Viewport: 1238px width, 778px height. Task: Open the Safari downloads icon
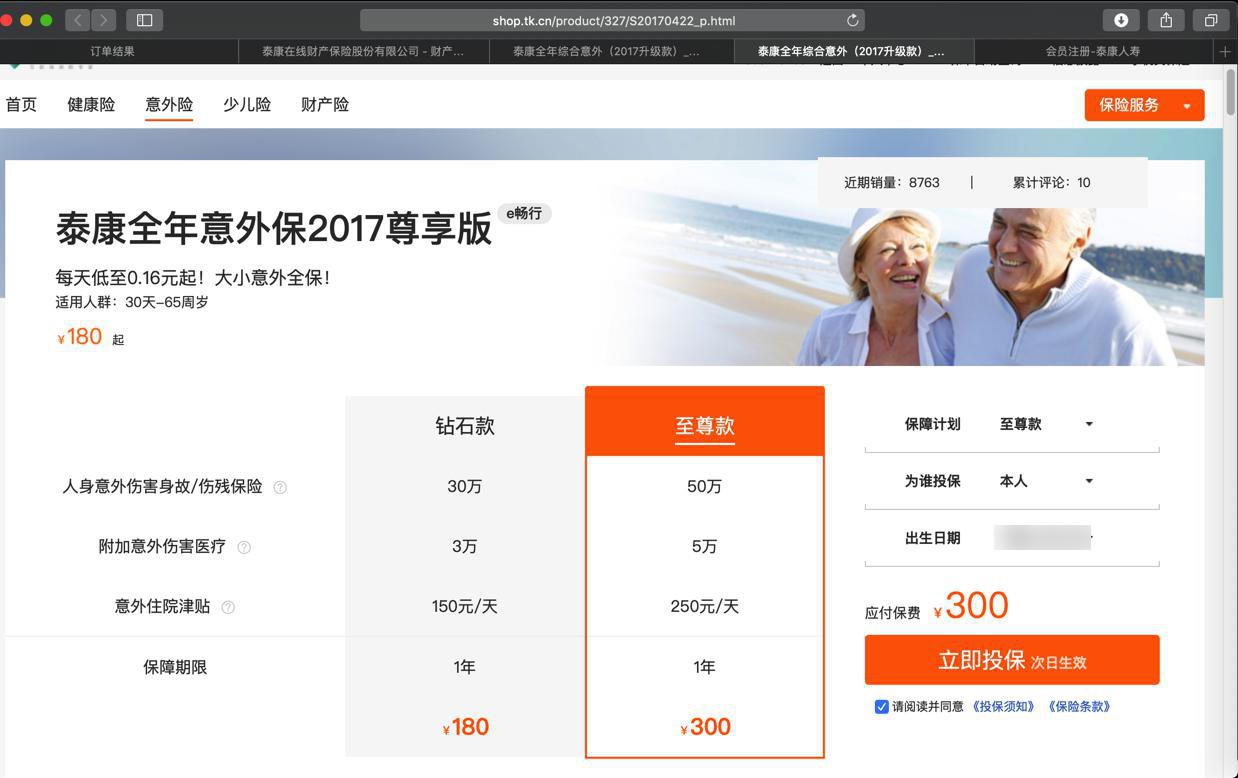click(1121, 20)
